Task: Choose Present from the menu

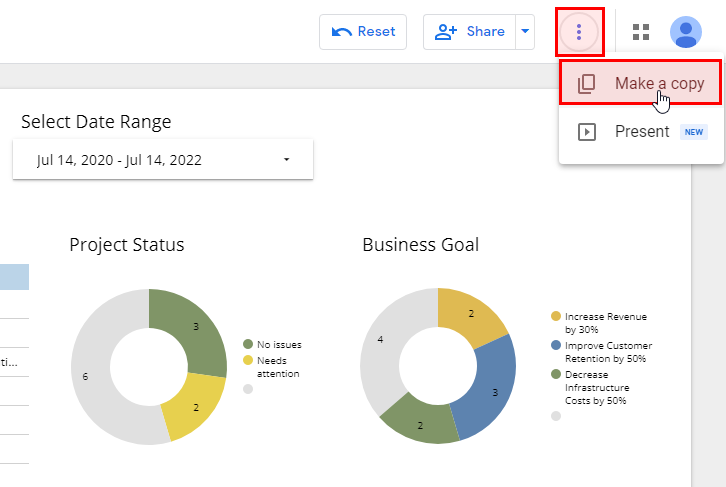Action: pyautogui.click(x=641, y=132)
